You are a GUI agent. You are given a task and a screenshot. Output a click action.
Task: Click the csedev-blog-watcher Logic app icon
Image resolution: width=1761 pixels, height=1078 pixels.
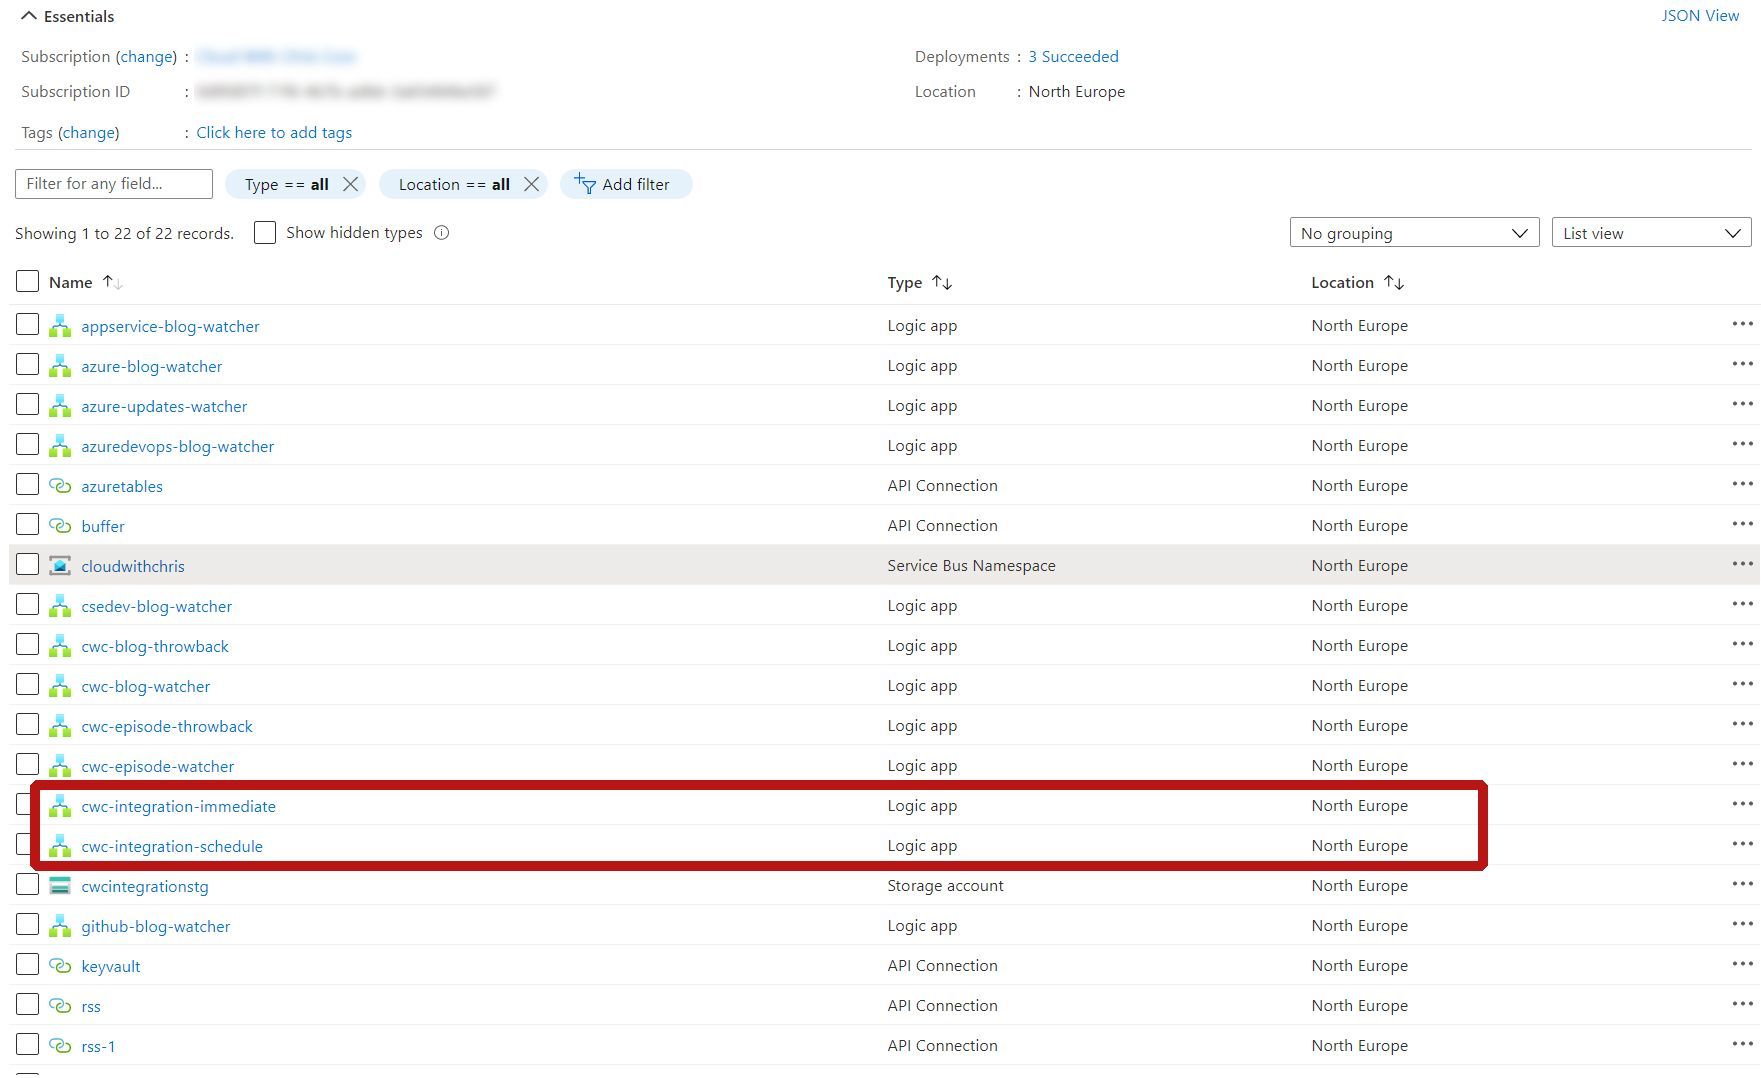pyautogui.click(x=60, y=606)
